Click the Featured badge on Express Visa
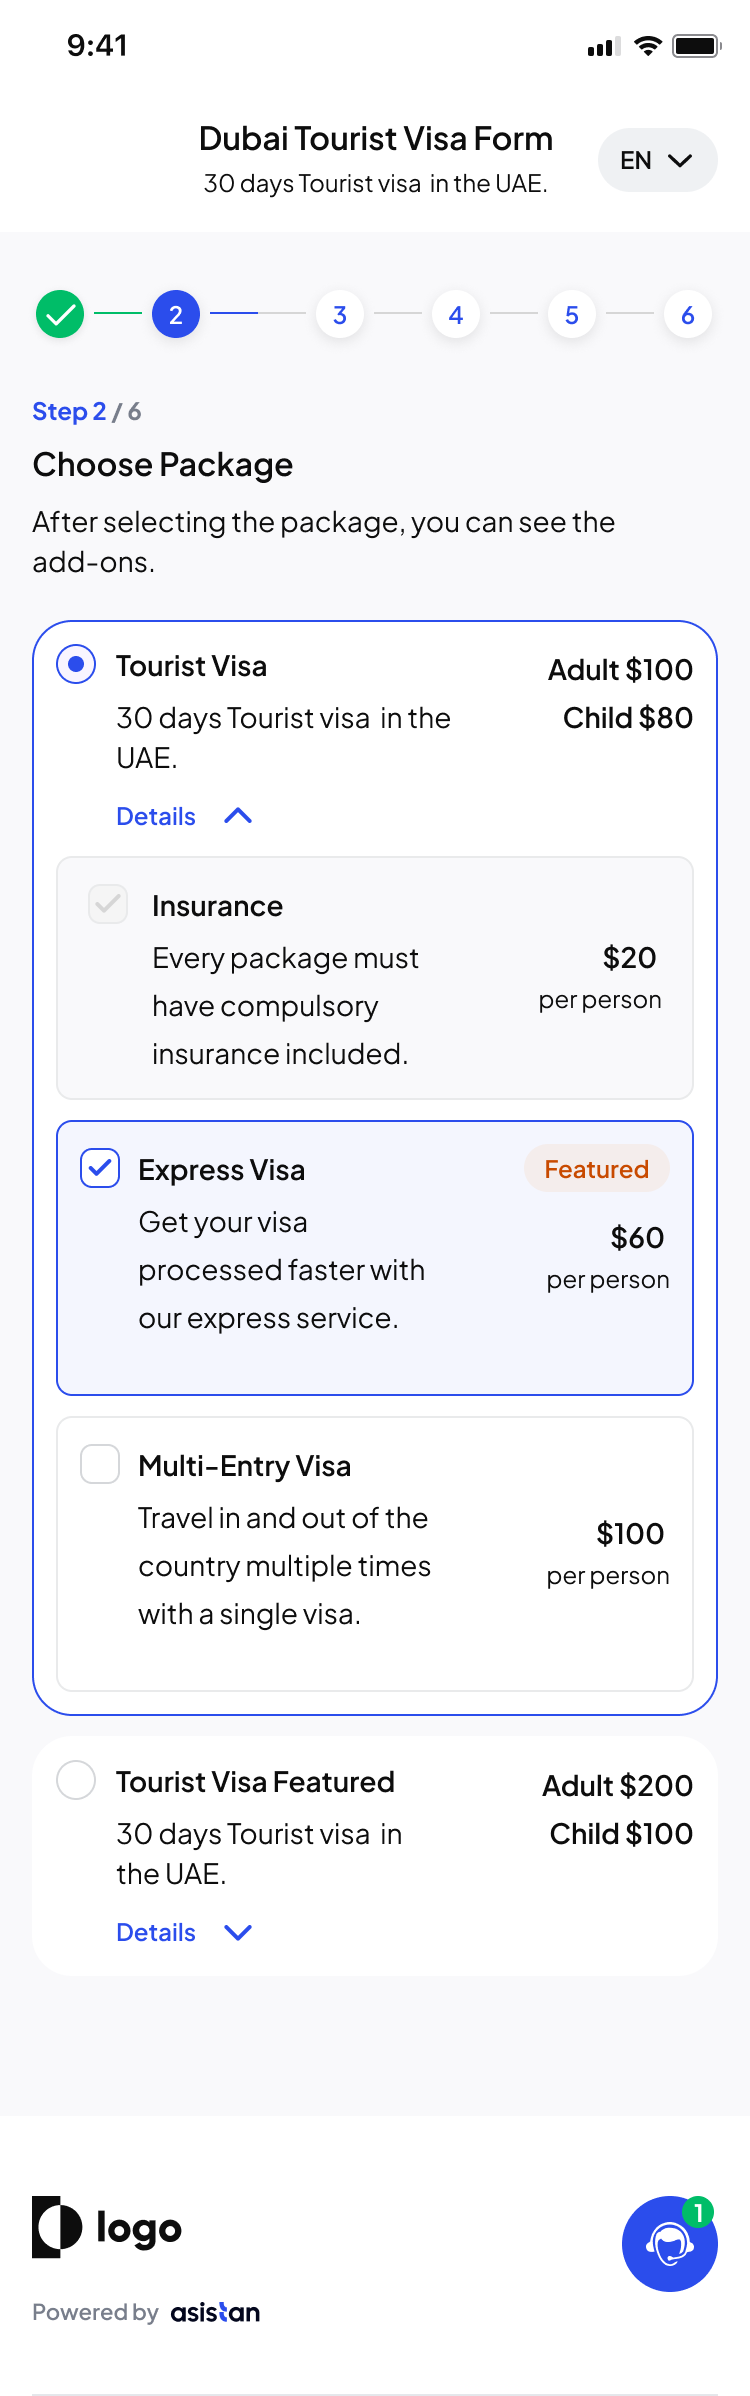Screen dimensions: 750x2396 click(596, 1169)
